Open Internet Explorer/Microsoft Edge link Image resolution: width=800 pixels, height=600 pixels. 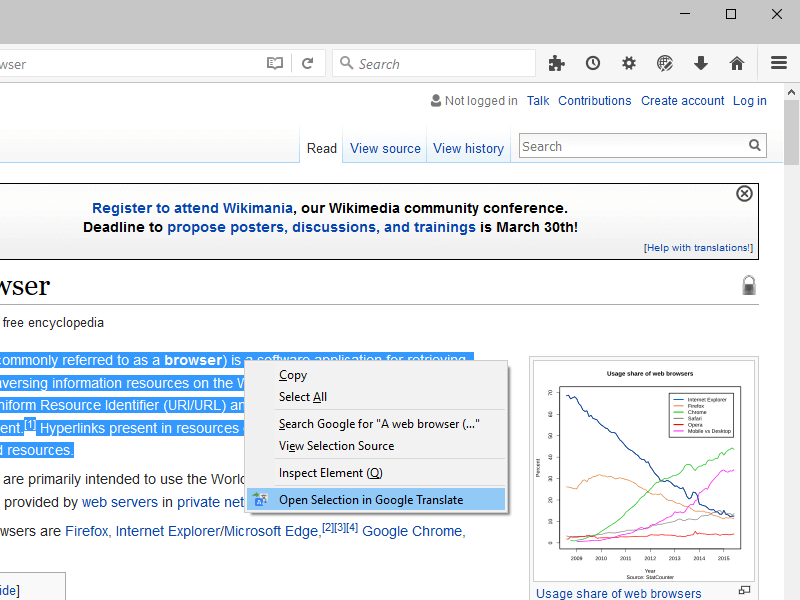[217, 531]
